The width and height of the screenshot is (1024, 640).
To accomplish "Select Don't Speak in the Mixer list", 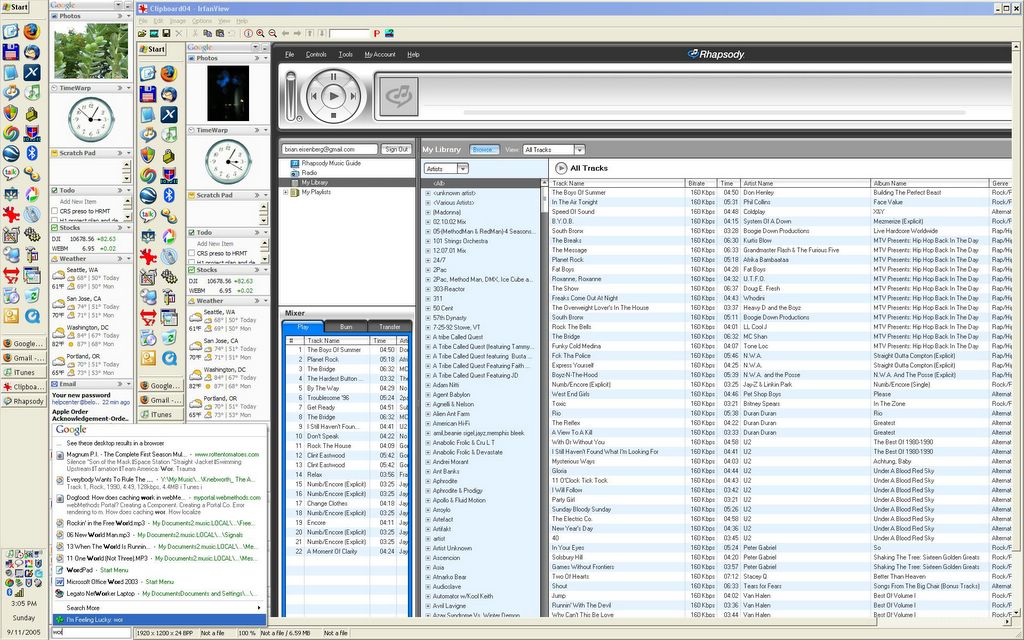I will click(x=347, y=436).
